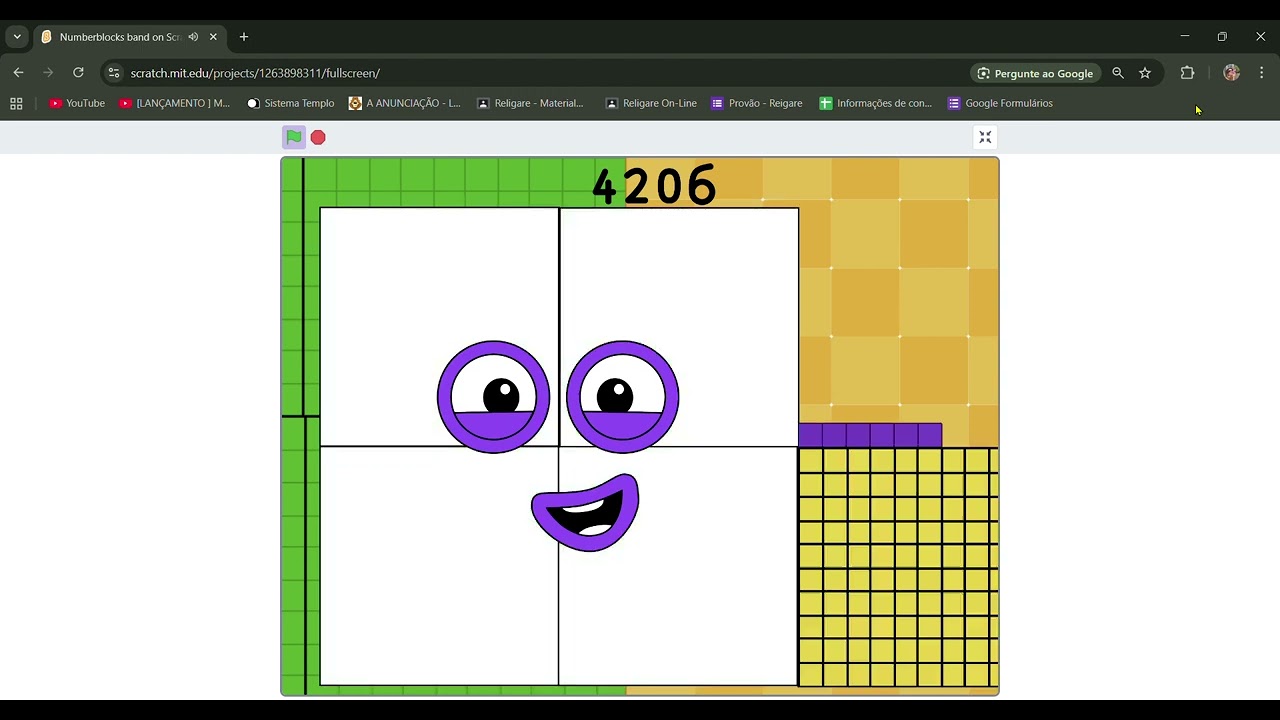This screenshot has width=1280, height=720.
Task: Reload the current page
Action: (78, 73)
